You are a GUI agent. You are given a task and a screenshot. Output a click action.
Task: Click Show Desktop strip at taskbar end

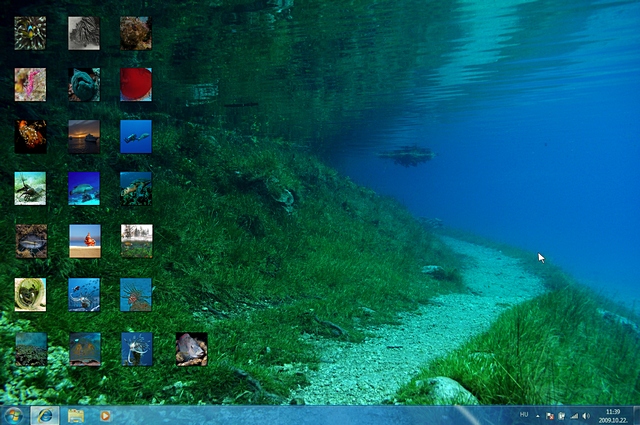click(636, 415)
